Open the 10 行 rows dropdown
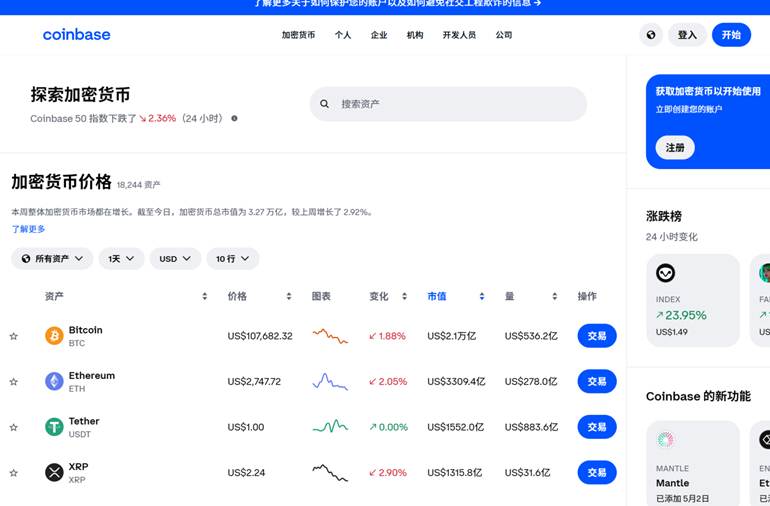 (233, 258)
